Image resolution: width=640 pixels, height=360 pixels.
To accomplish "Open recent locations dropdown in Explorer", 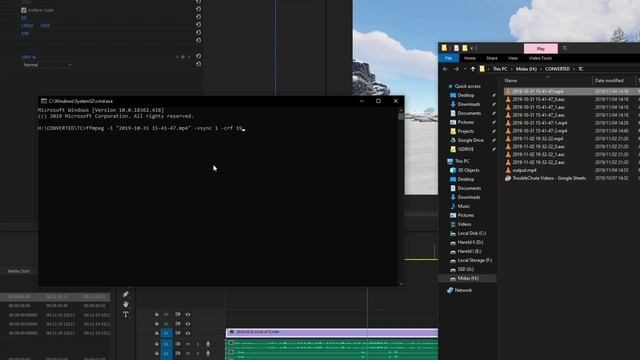I will pos(465,69).
